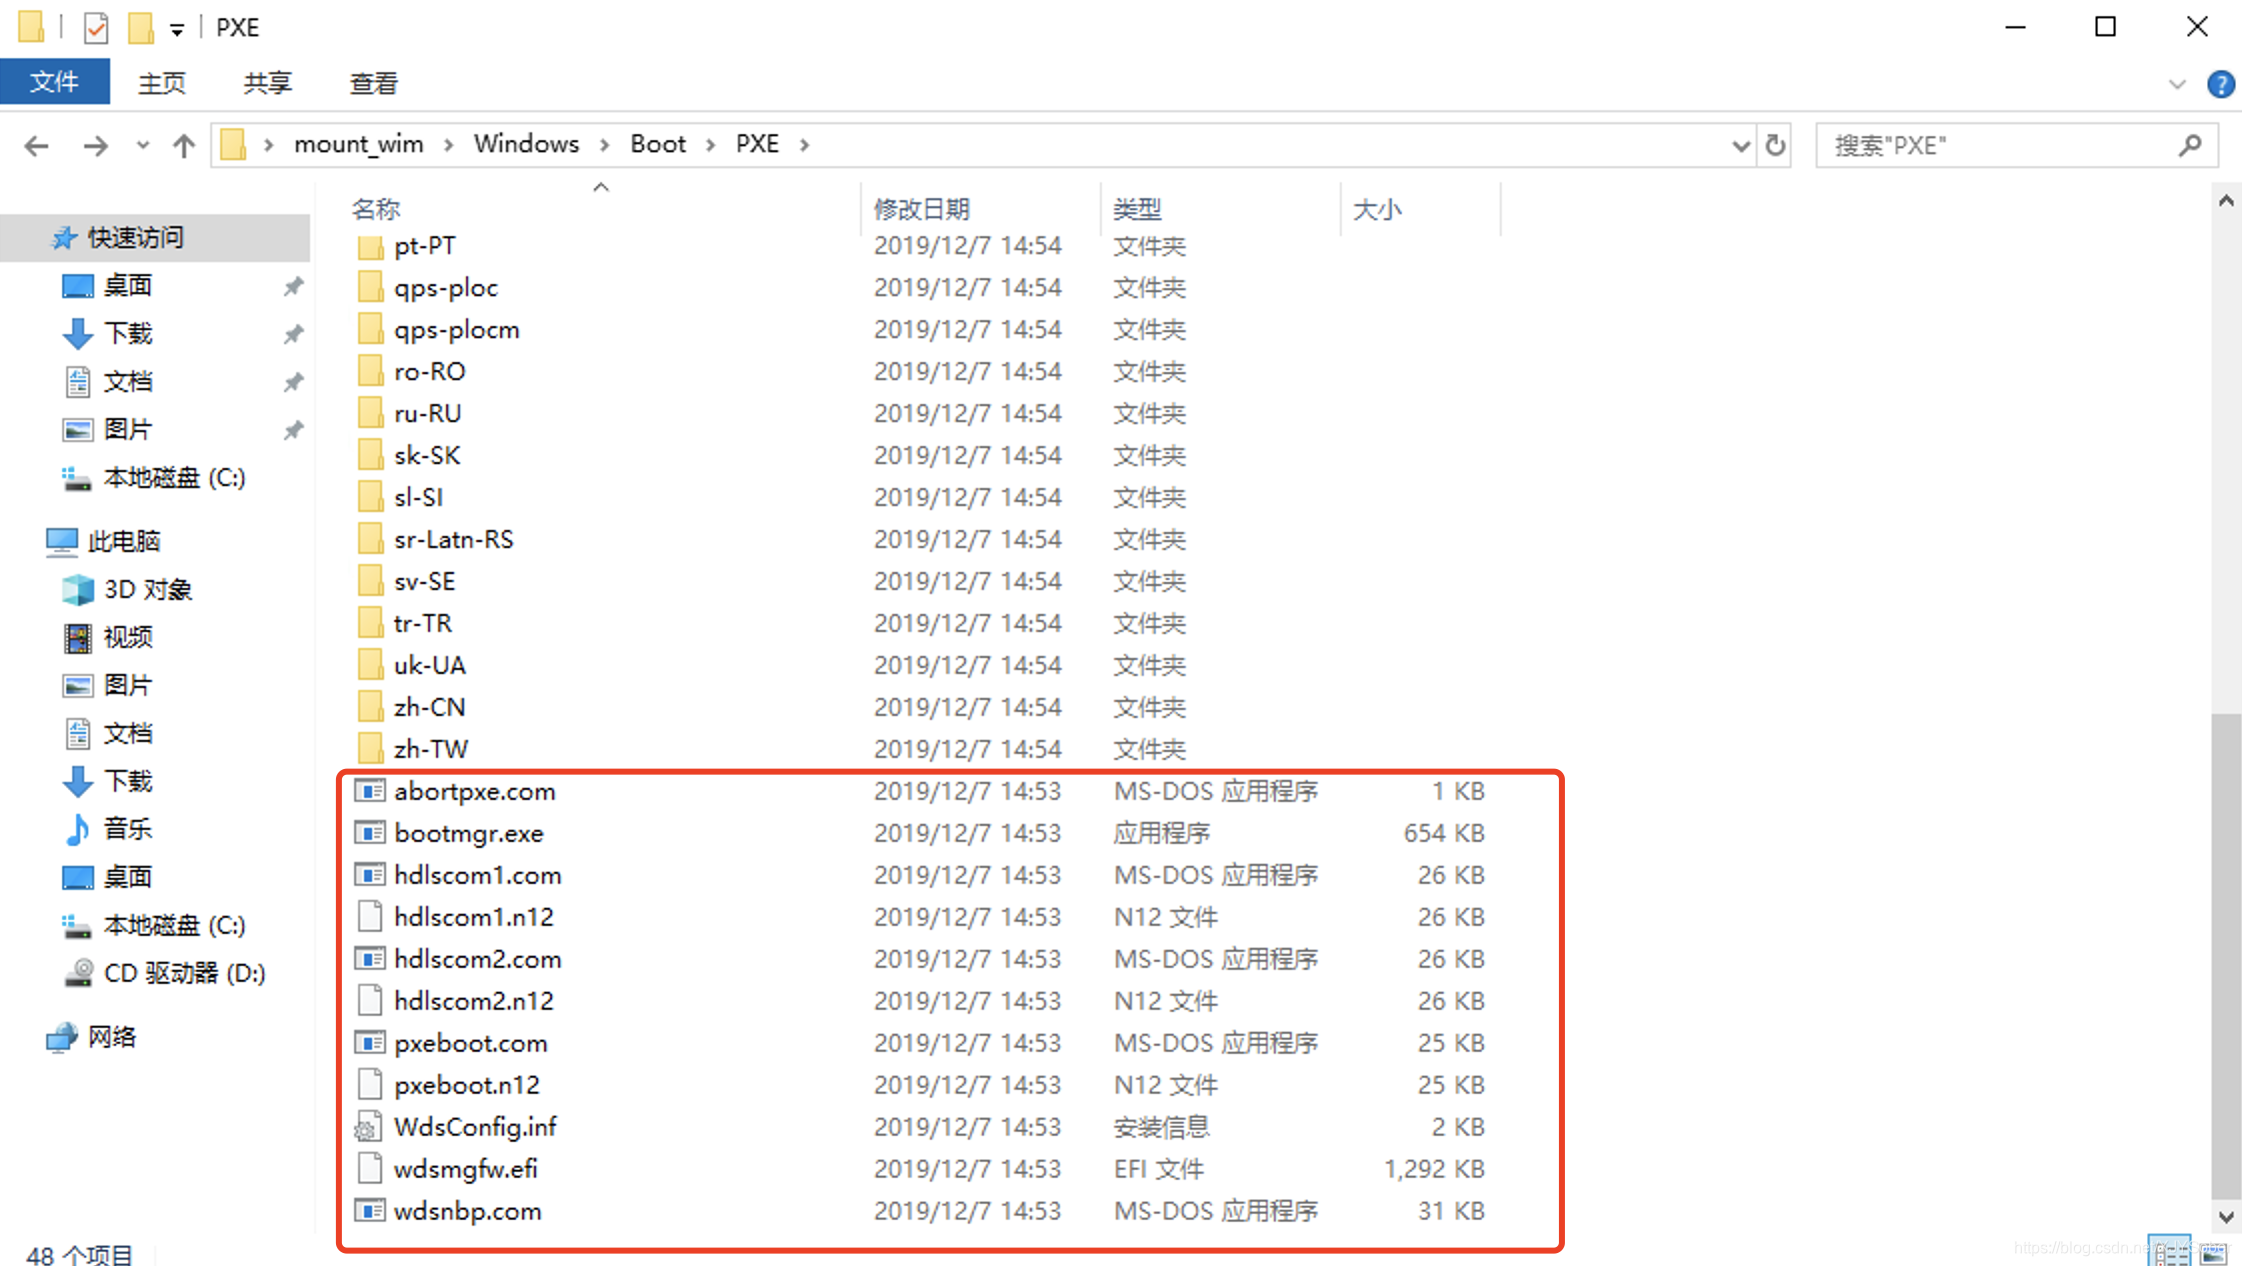Screen dimensions: 2242x1266
Task: Click the properties checkmark quick-access icon
Action: click(96, 28)
